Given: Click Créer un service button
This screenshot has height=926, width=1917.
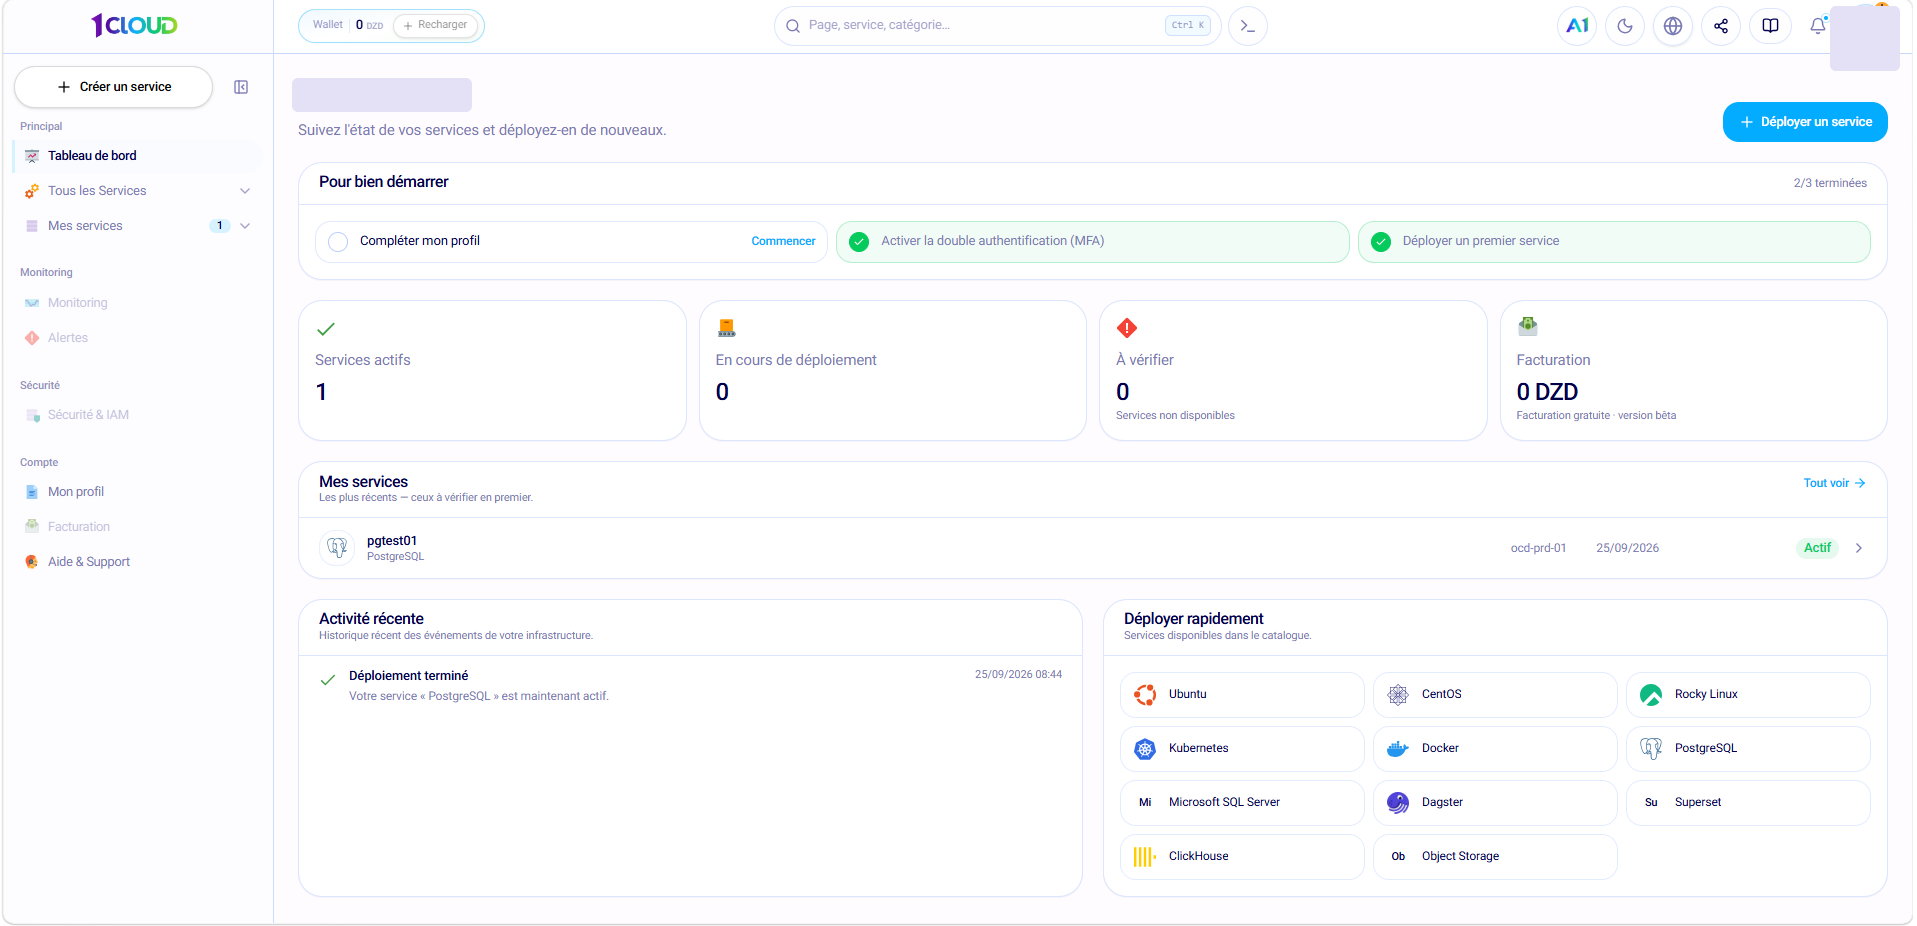Looking at the screenshot, I should pyautogui.click(x=113, y=87).
